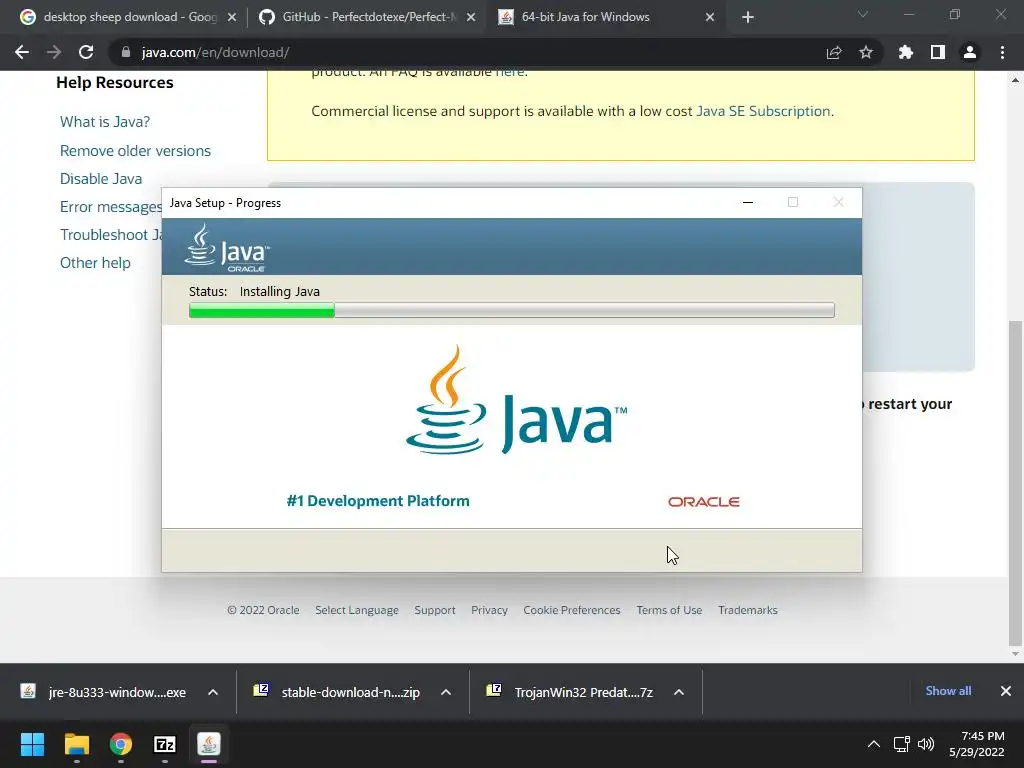Open the Error messages link

tap(110, 207)
